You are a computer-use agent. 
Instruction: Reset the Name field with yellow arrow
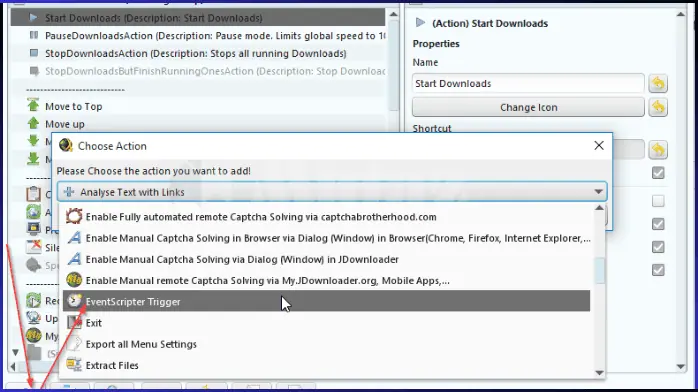pos(658,83)
